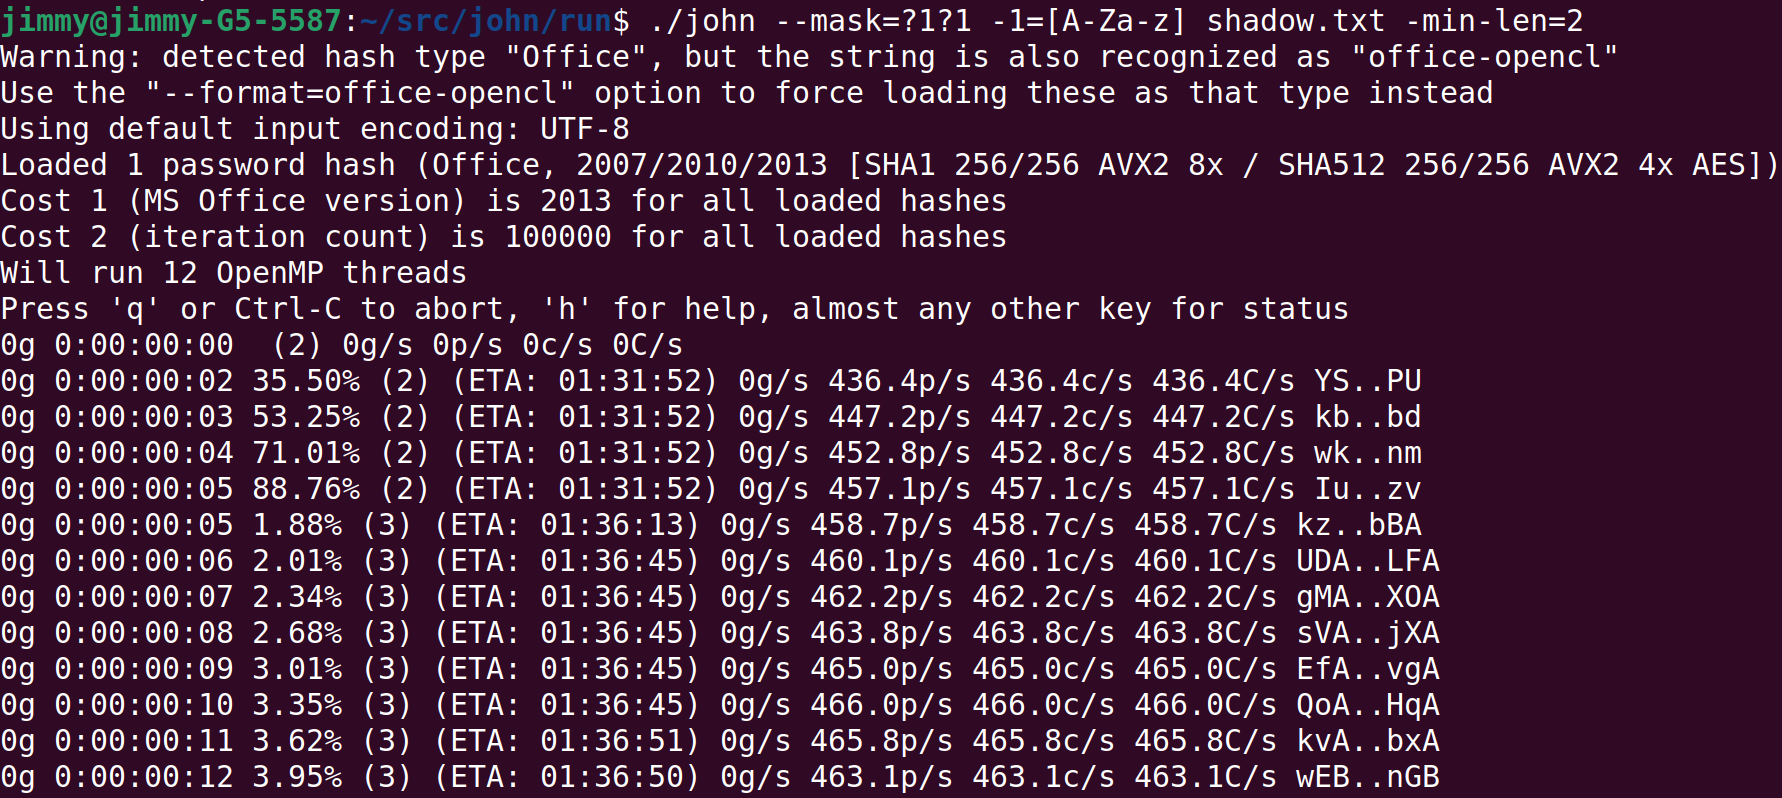Image resolution: width=1782 pixels, height=798 pixels.
Task: Click the 466.0p/s speed value
Action: (x=882, y=705)
